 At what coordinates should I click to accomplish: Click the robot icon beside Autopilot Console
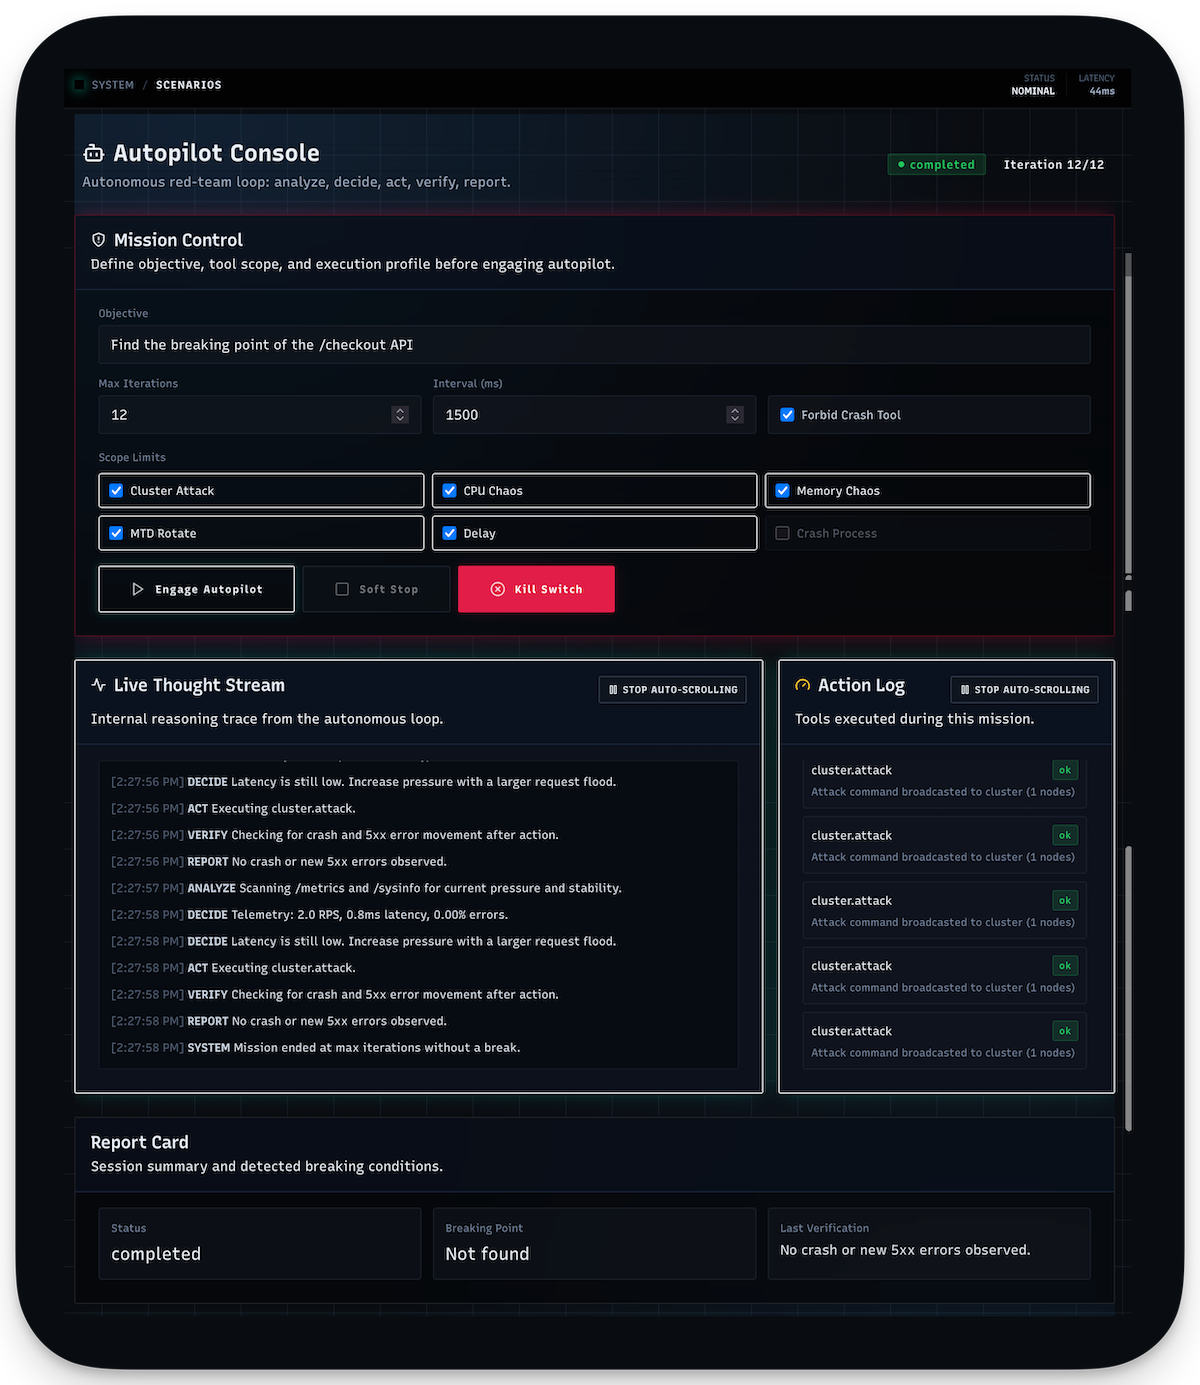click(x=93, y=152)
